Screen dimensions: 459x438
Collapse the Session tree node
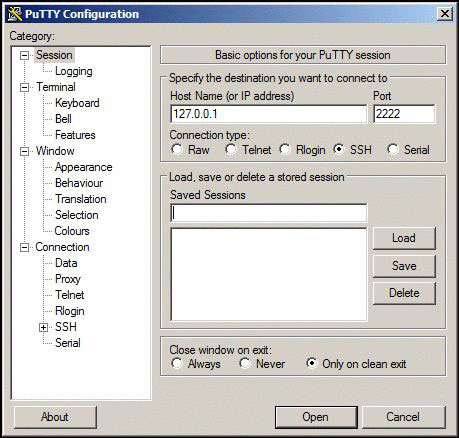tap(24, 55)
